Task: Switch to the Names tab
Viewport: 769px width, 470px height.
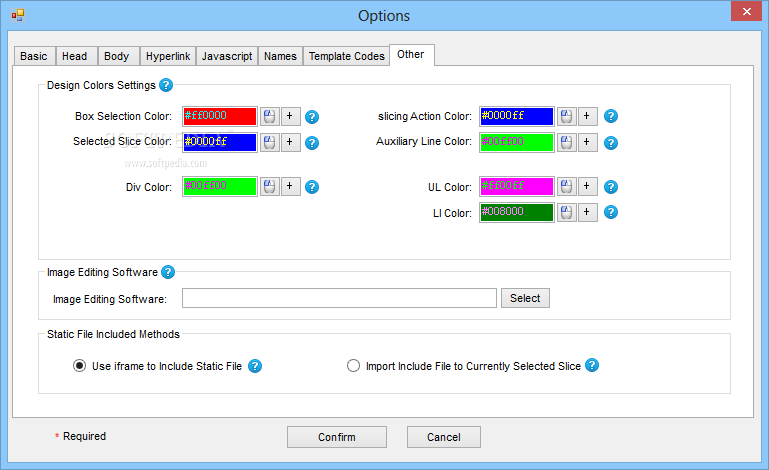Action: [x=281, y=56]
